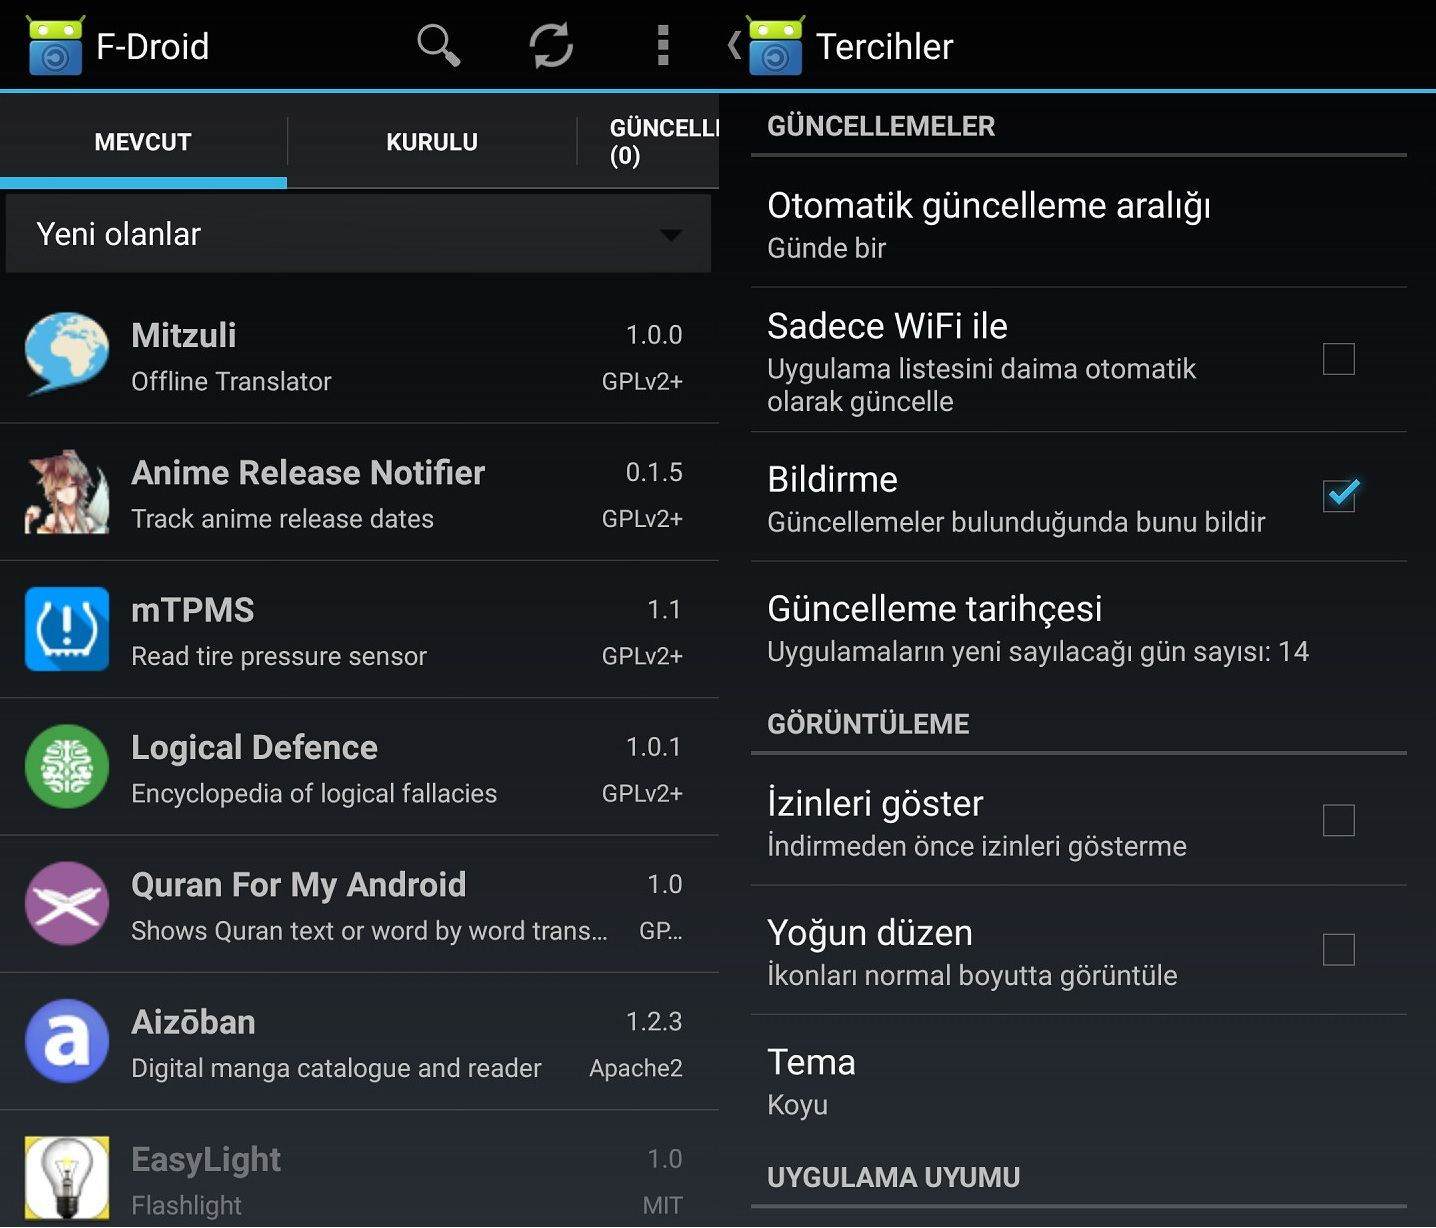
Task: Tap 'Track anime release dates' description
Action: click(283, 519)
